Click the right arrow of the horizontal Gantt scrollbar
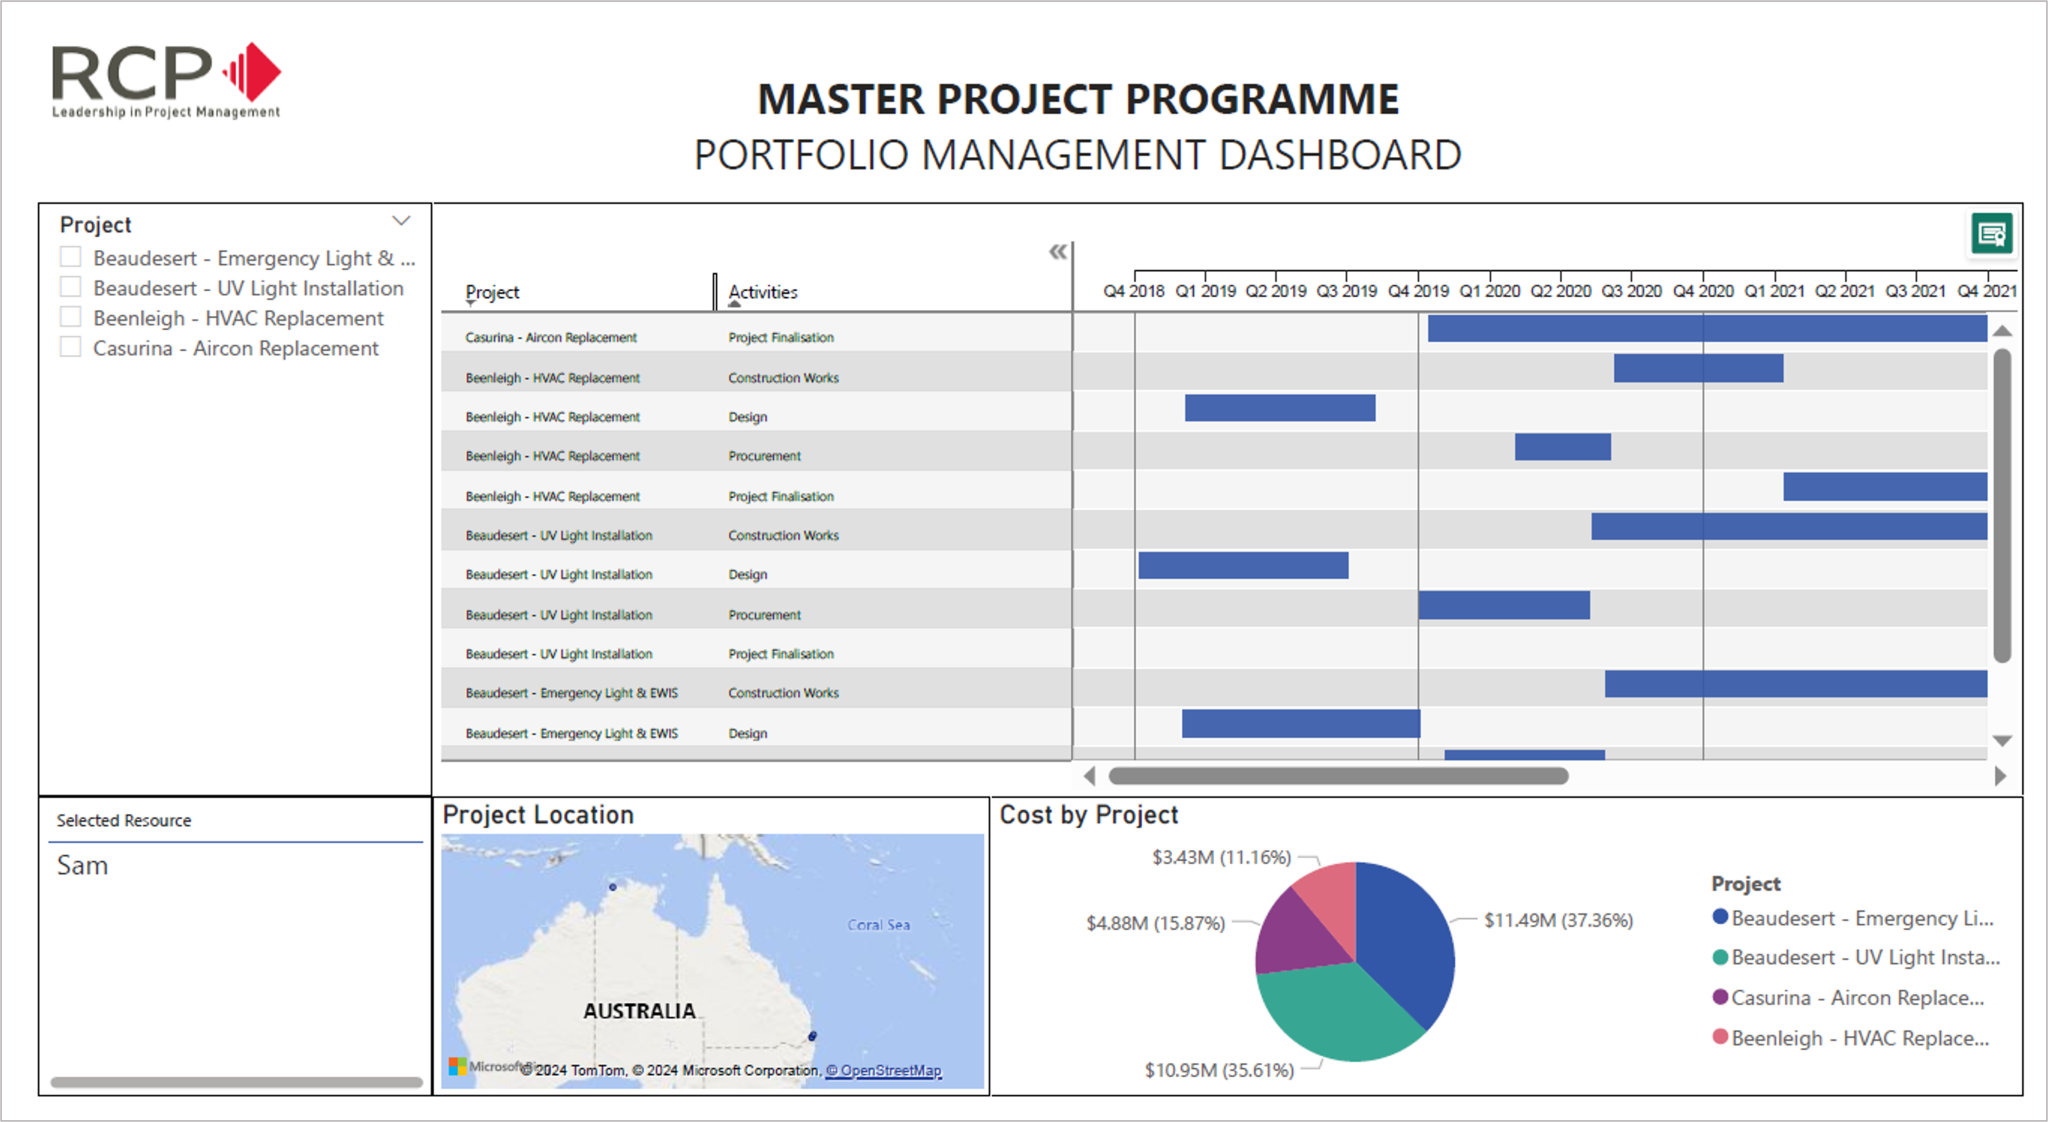Image resolution: width=2048 pixels, height=1122 pixels. point(2000,776)
